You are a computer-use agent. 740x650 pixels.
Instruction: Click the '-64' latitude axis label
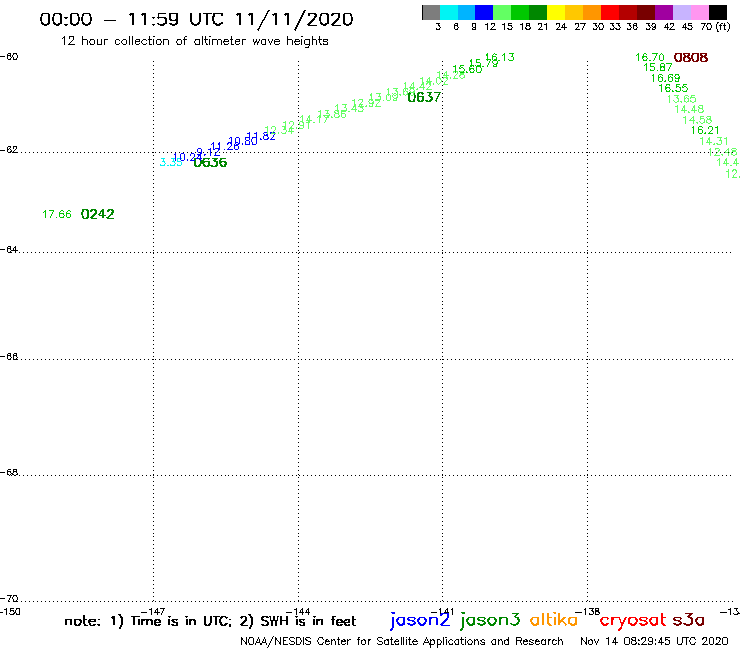9,249
